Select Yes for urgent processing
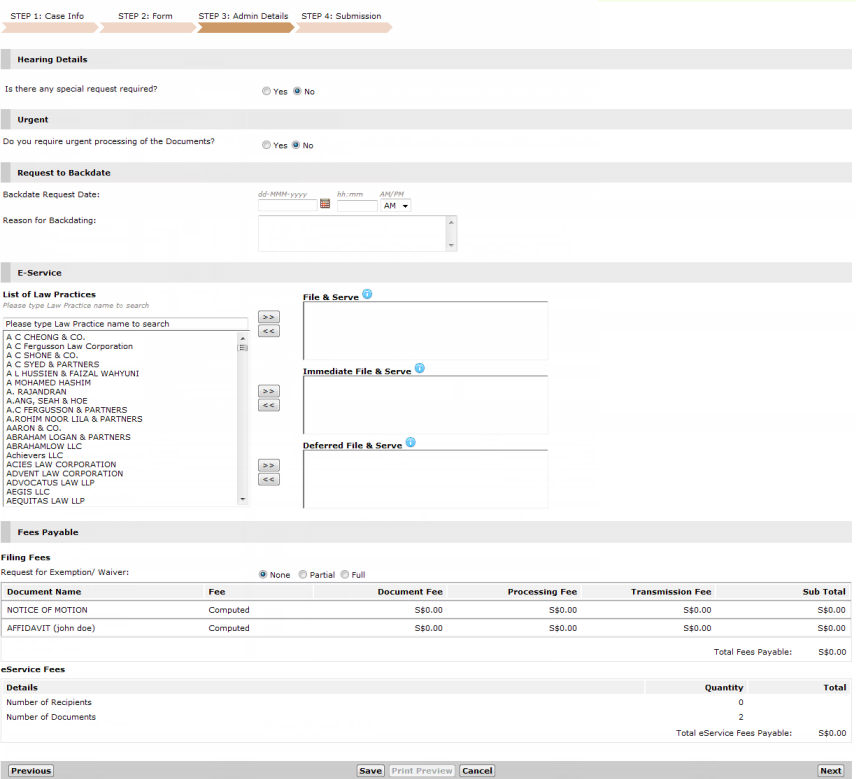Screen dimensions: 856x779 coord(266,145)
